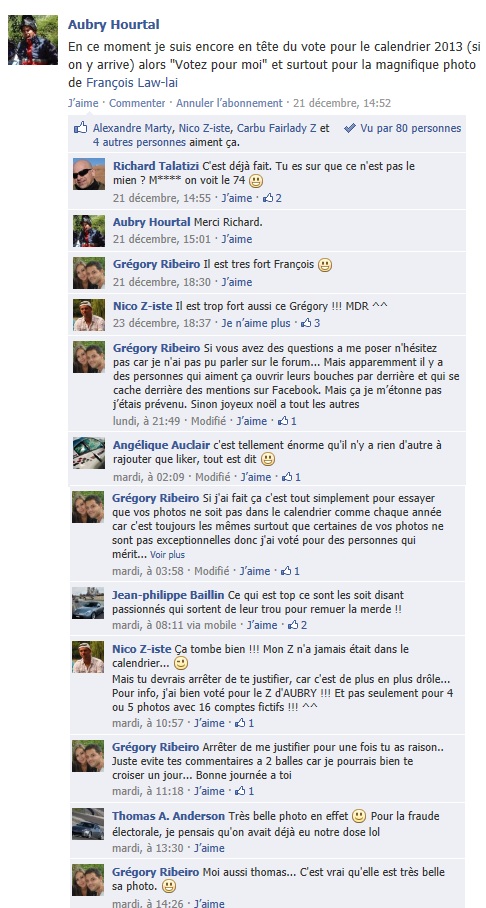This screenshot has width=486, height=908.
Task: Like the main post with J'aime
Action: 83,103
